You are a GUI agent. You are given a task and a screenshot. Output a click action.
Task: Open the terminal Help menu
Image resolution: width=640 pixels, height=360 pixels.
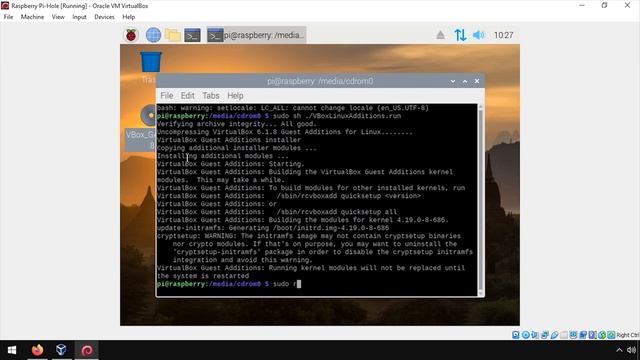tap(235, 96)
